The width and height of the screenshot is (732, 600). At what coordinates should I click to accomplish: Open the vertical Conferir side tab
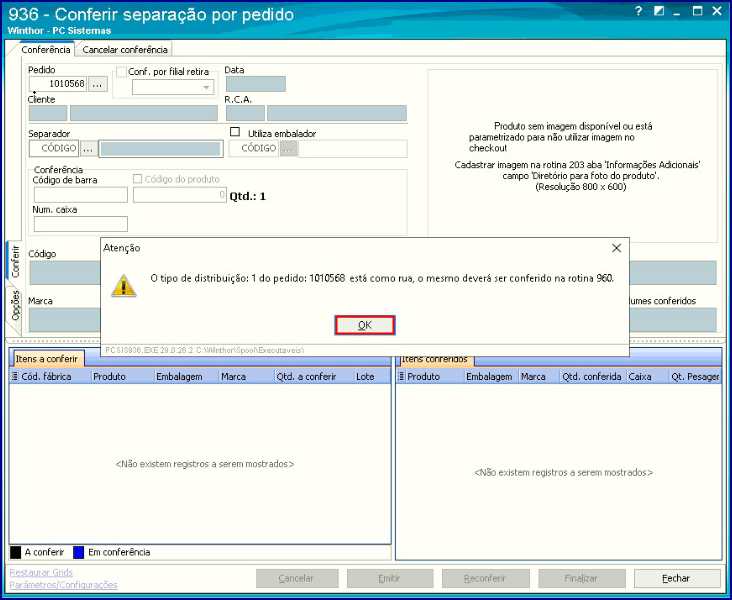(x=15, y=262)
